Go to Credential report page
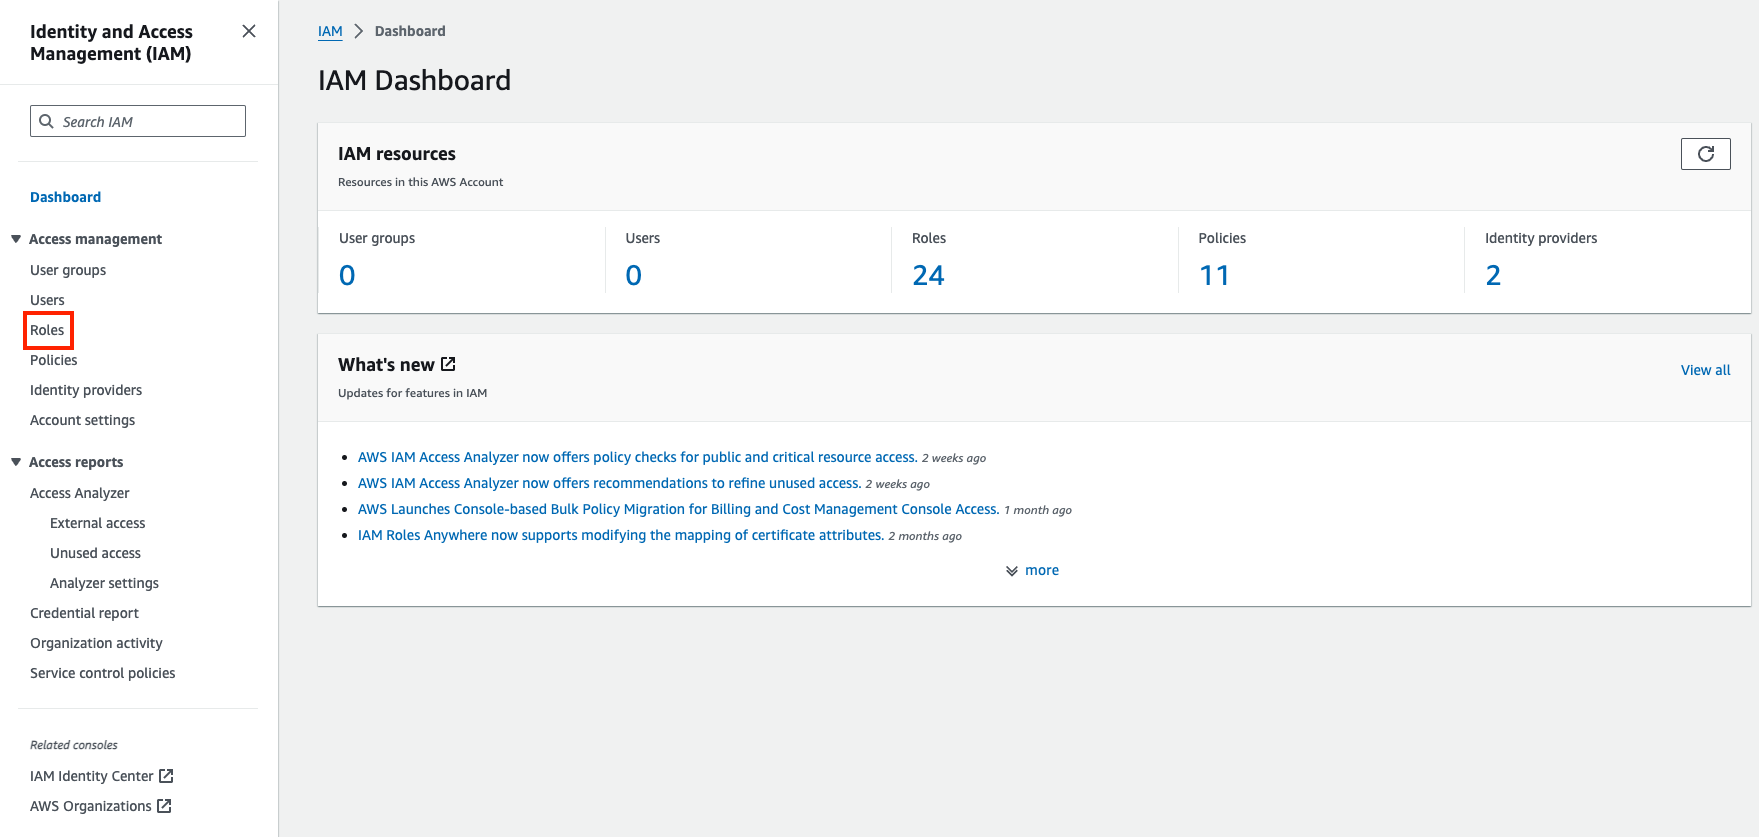 point(84,613)
